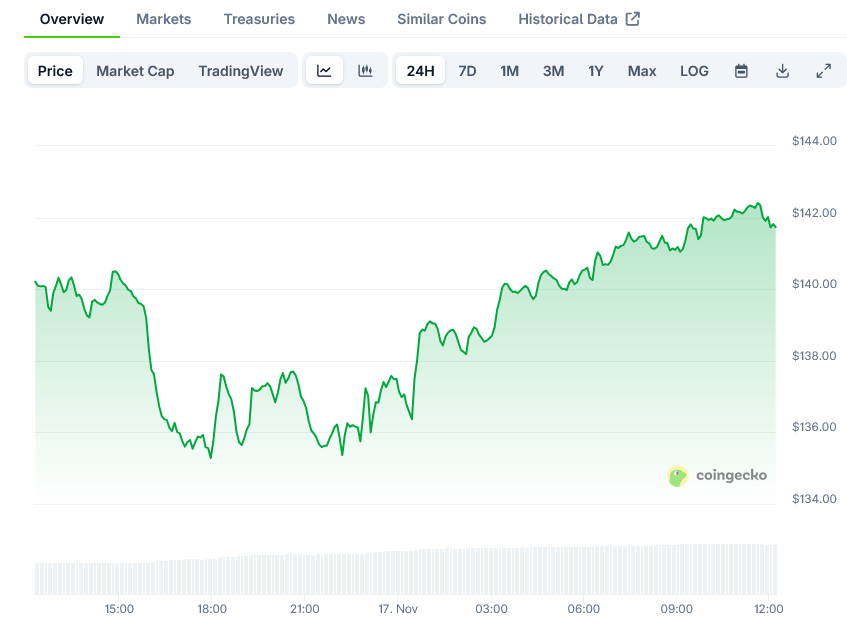The width and height of the screenshot is (847, 627).
Task: Select the 3M time range
Action: [x=553, y=70]
